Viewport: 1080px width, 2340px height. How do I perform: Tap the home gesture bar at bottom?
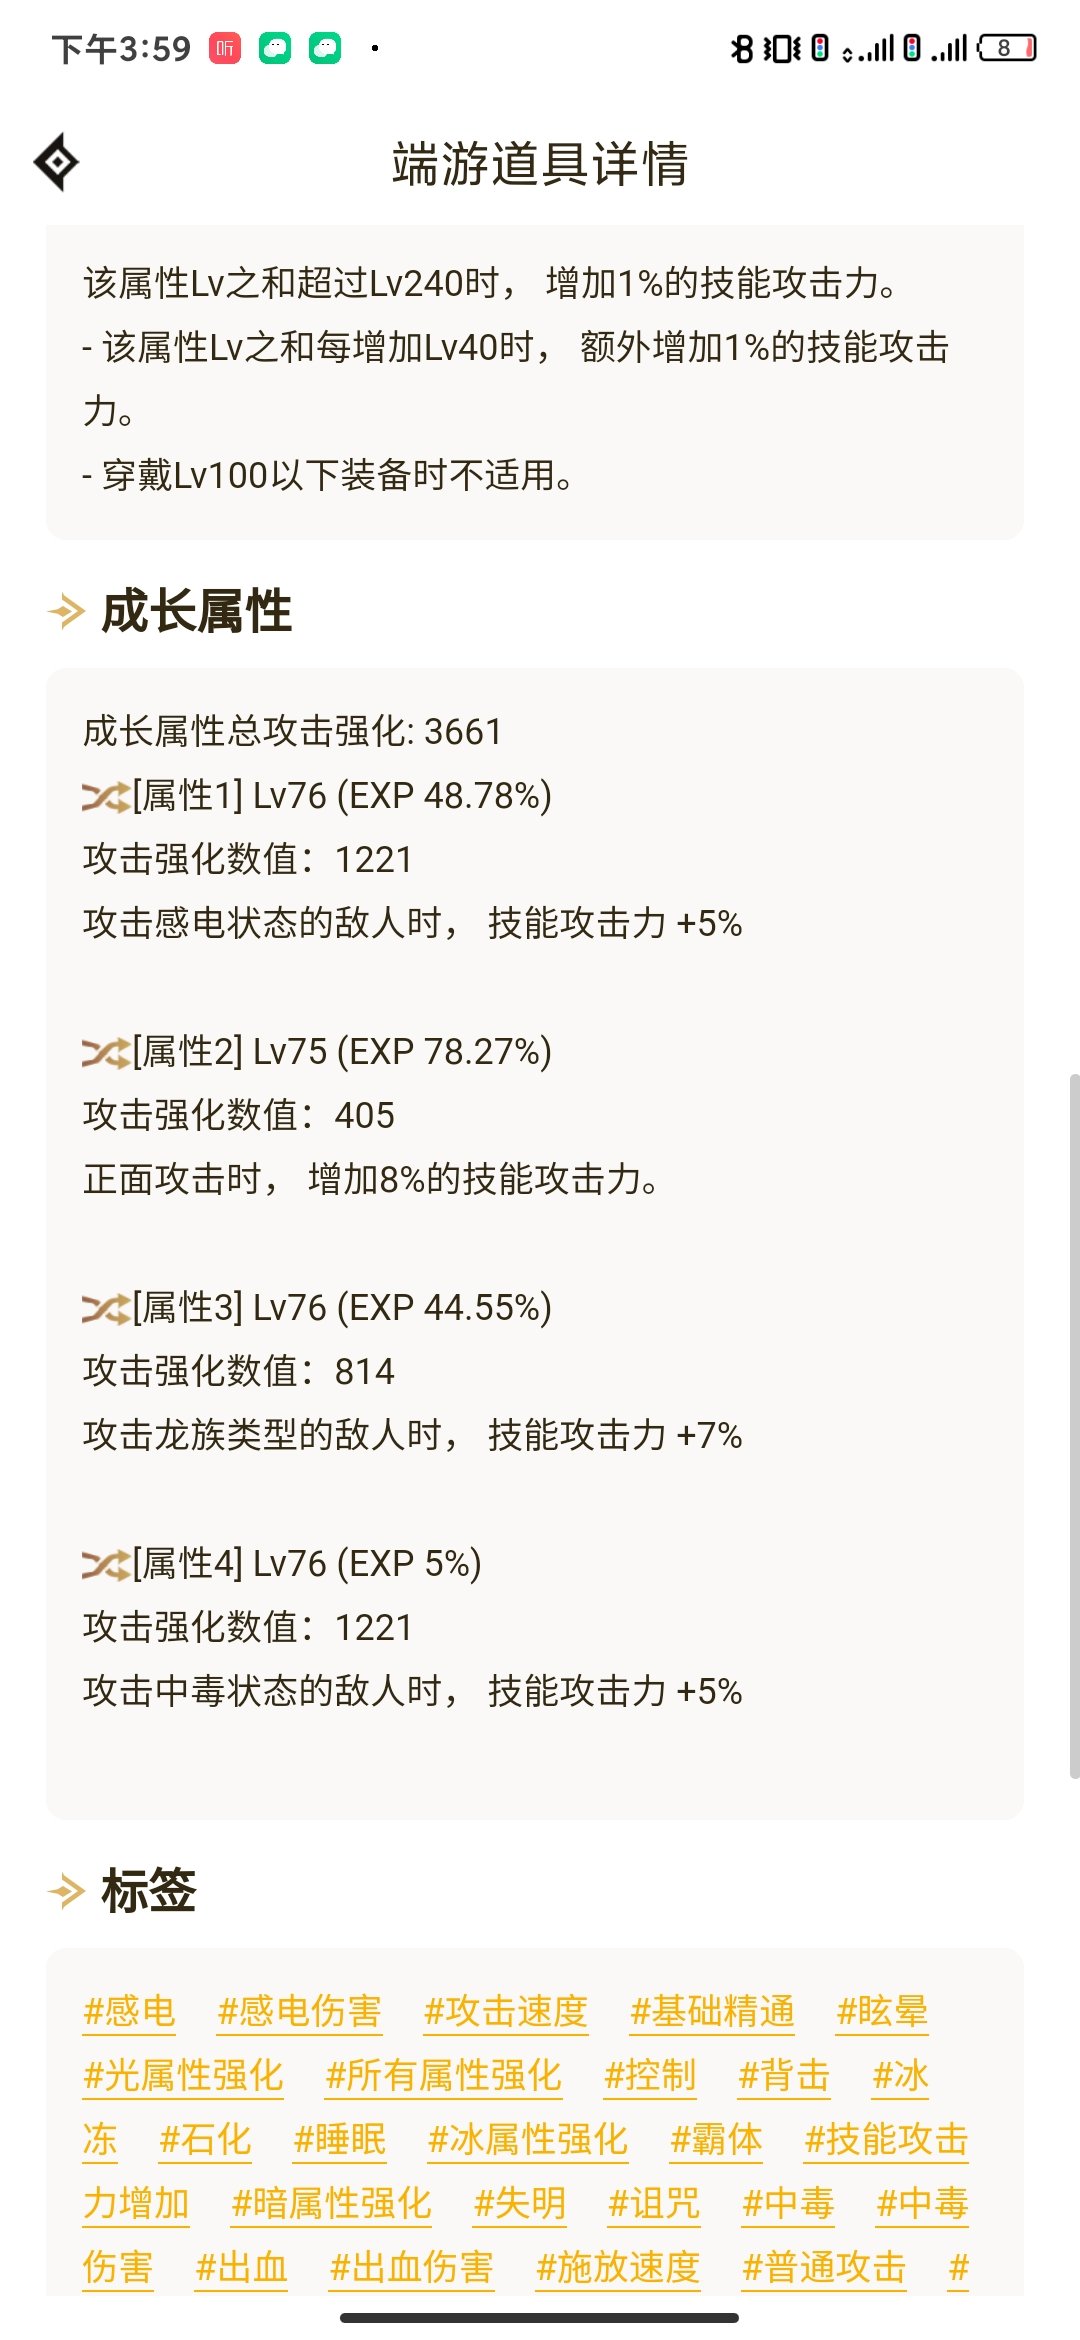point(539,2317)
